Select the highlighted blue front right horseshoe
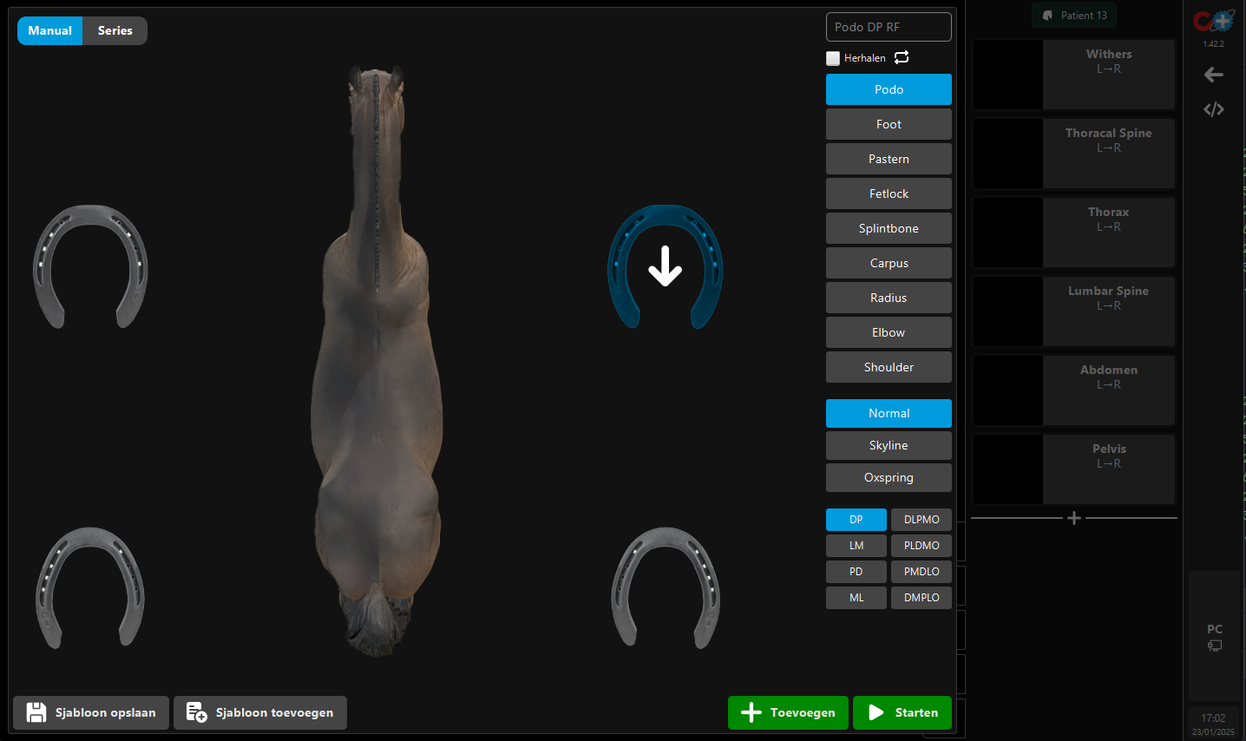The image size is (1246, 741). [x=665, y=267]
